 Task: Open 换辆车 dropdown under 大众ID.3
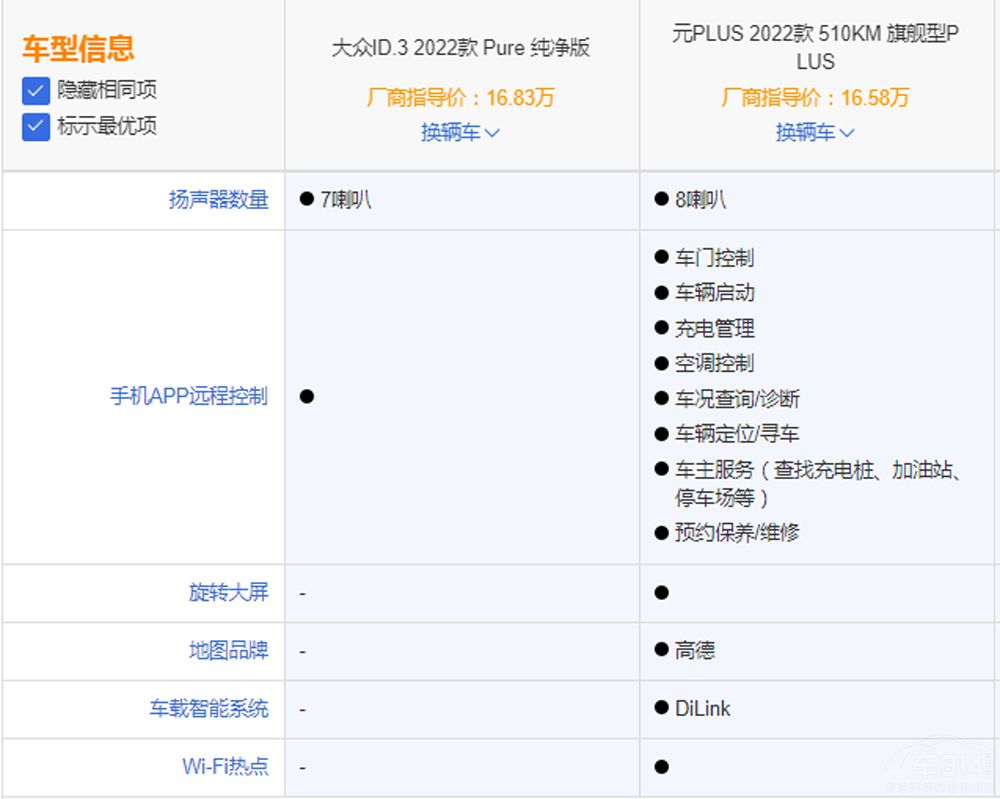pyautogui.click(x=460, y=132)
